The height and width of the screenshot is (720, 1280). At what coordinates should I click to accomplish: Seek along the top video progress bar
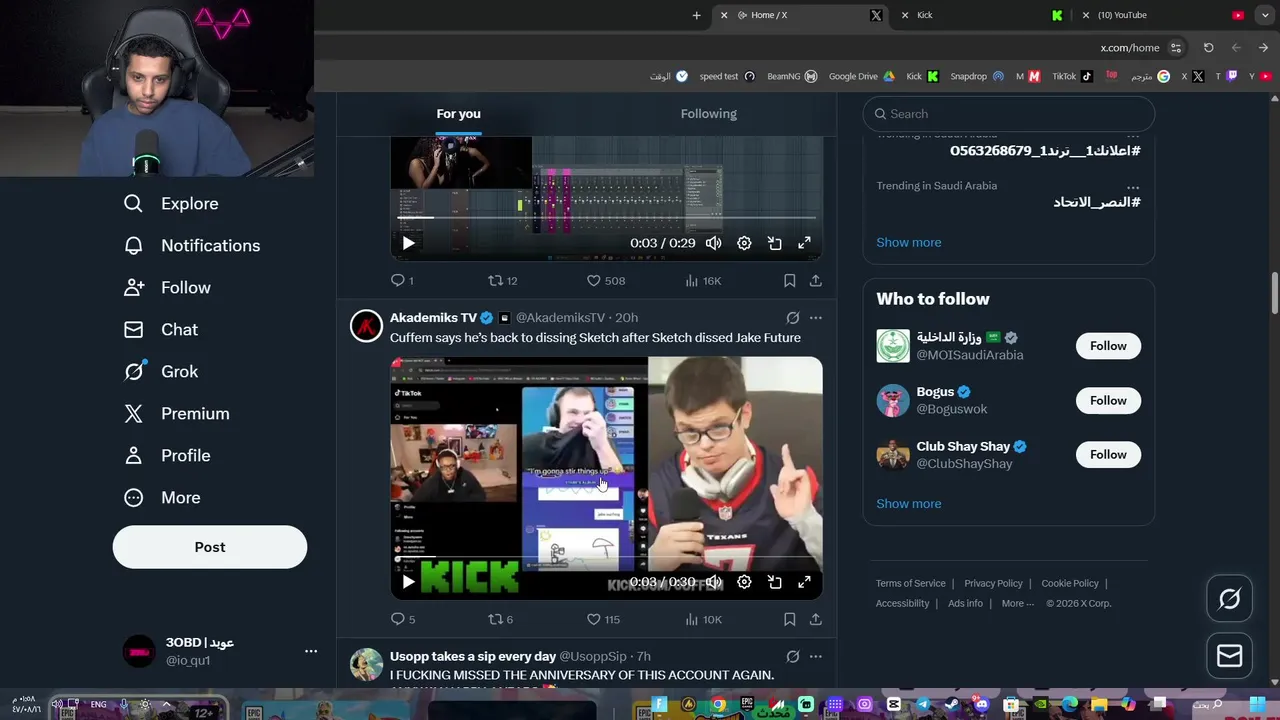[606, 217]
